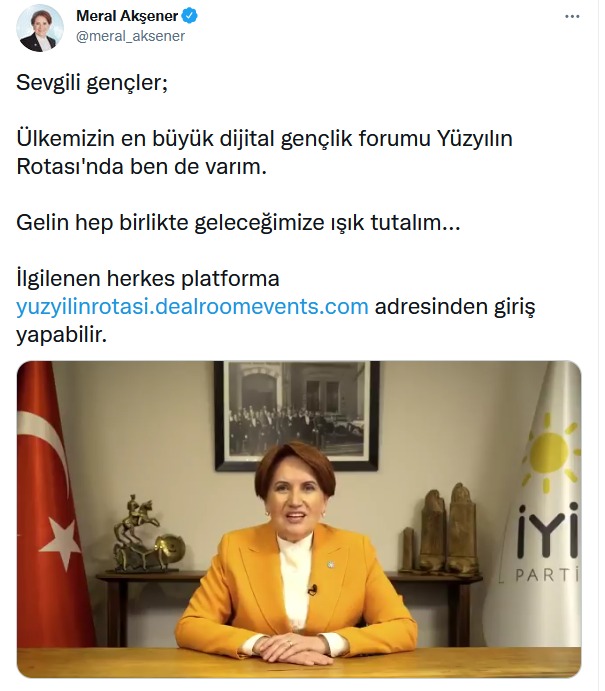Play the embedded video of the speaker
Viewport: 605px width, 691px height.
point(299,519)
